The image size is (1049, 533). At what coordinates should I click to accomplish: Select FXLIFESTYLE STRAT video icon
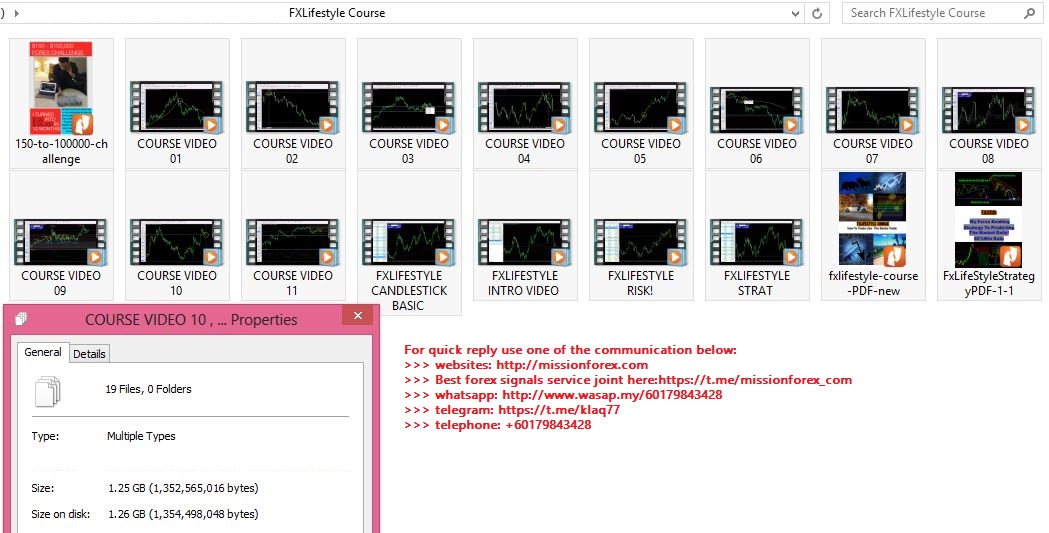click(x=756, y=242)
